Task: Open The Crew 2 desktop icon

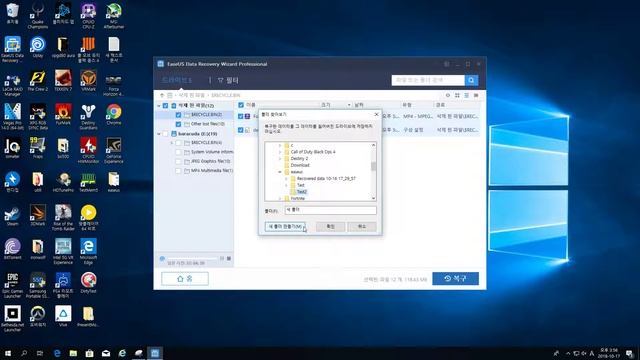Action: pos(38,81)
